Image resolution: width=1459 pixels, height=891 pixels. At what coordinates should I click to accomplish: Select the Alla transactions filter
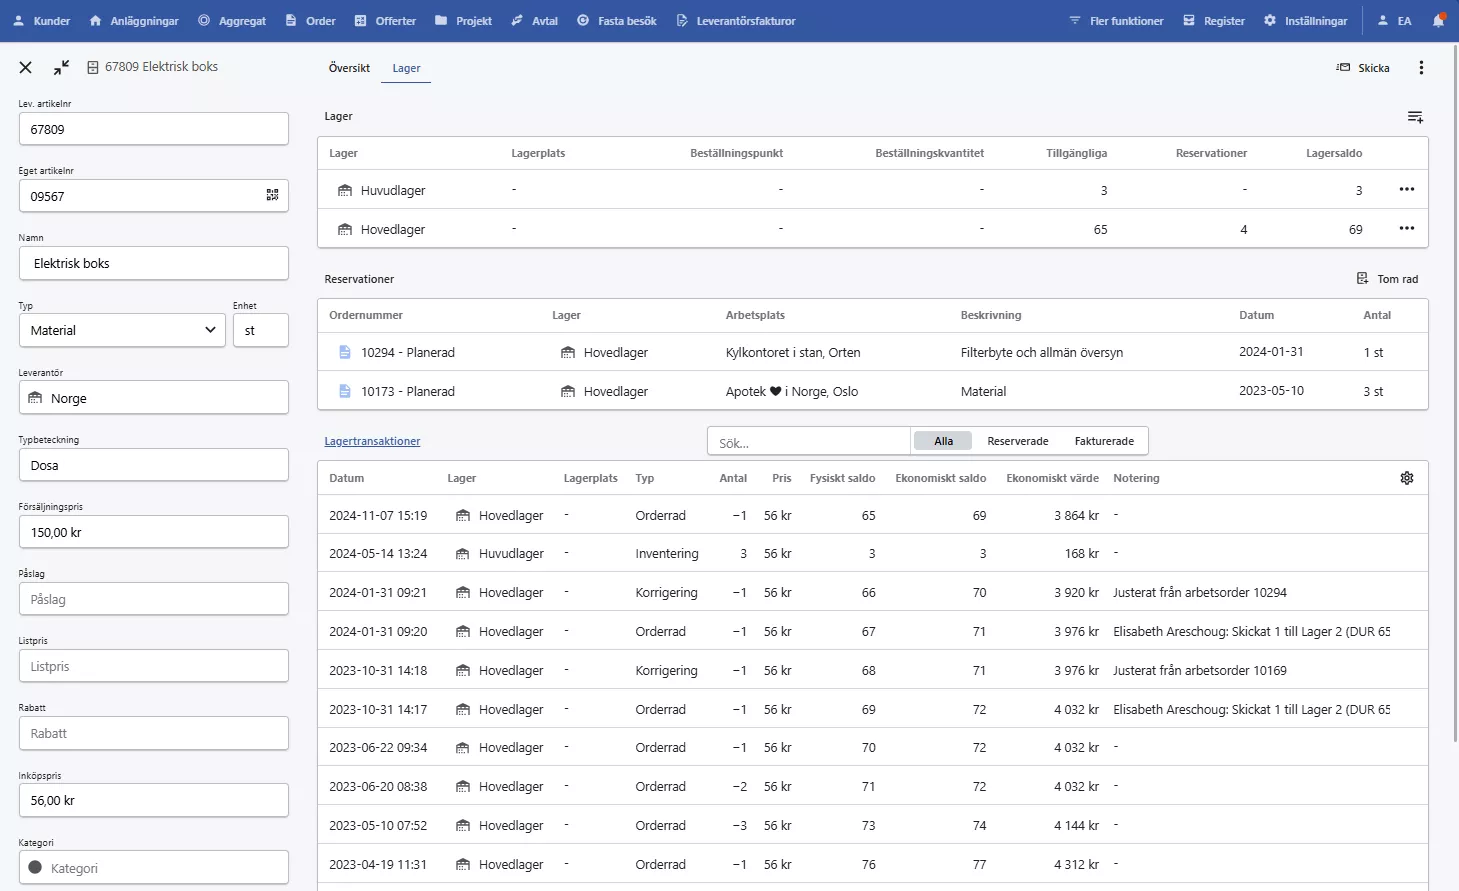pos(943,441)
